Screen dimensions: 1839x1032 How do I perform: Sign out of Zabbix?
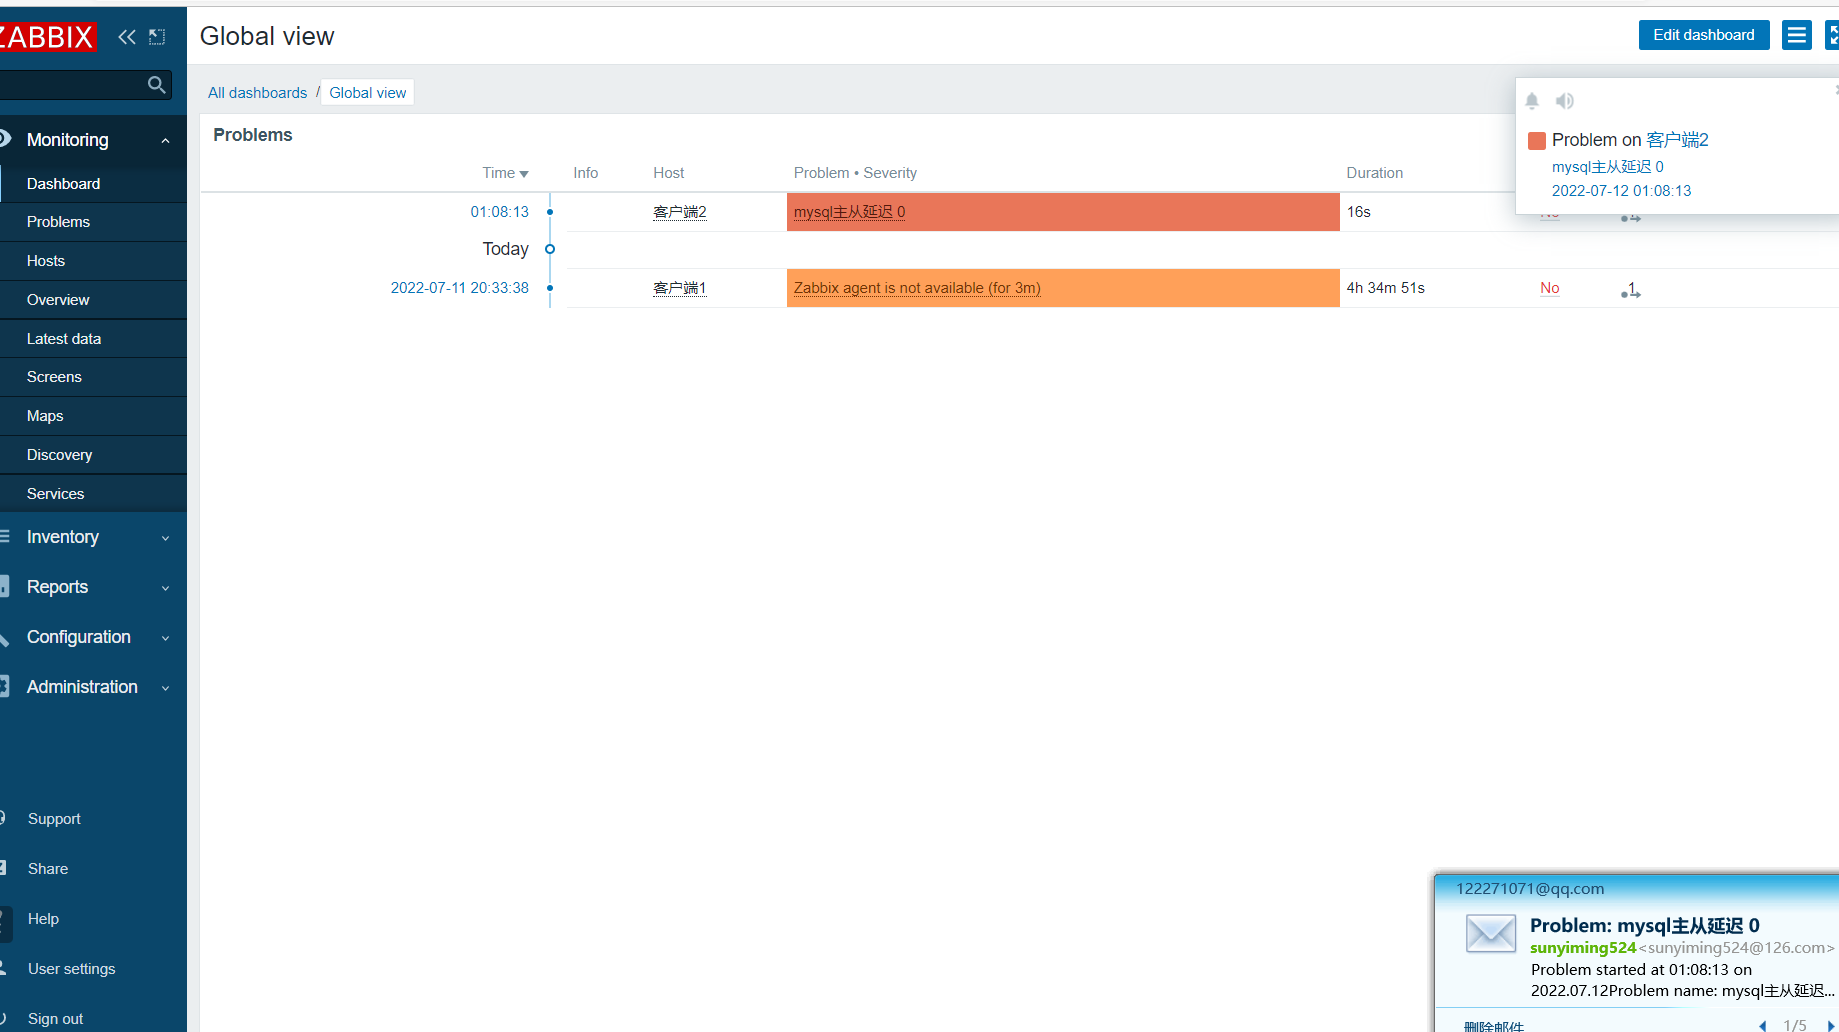55,1019
